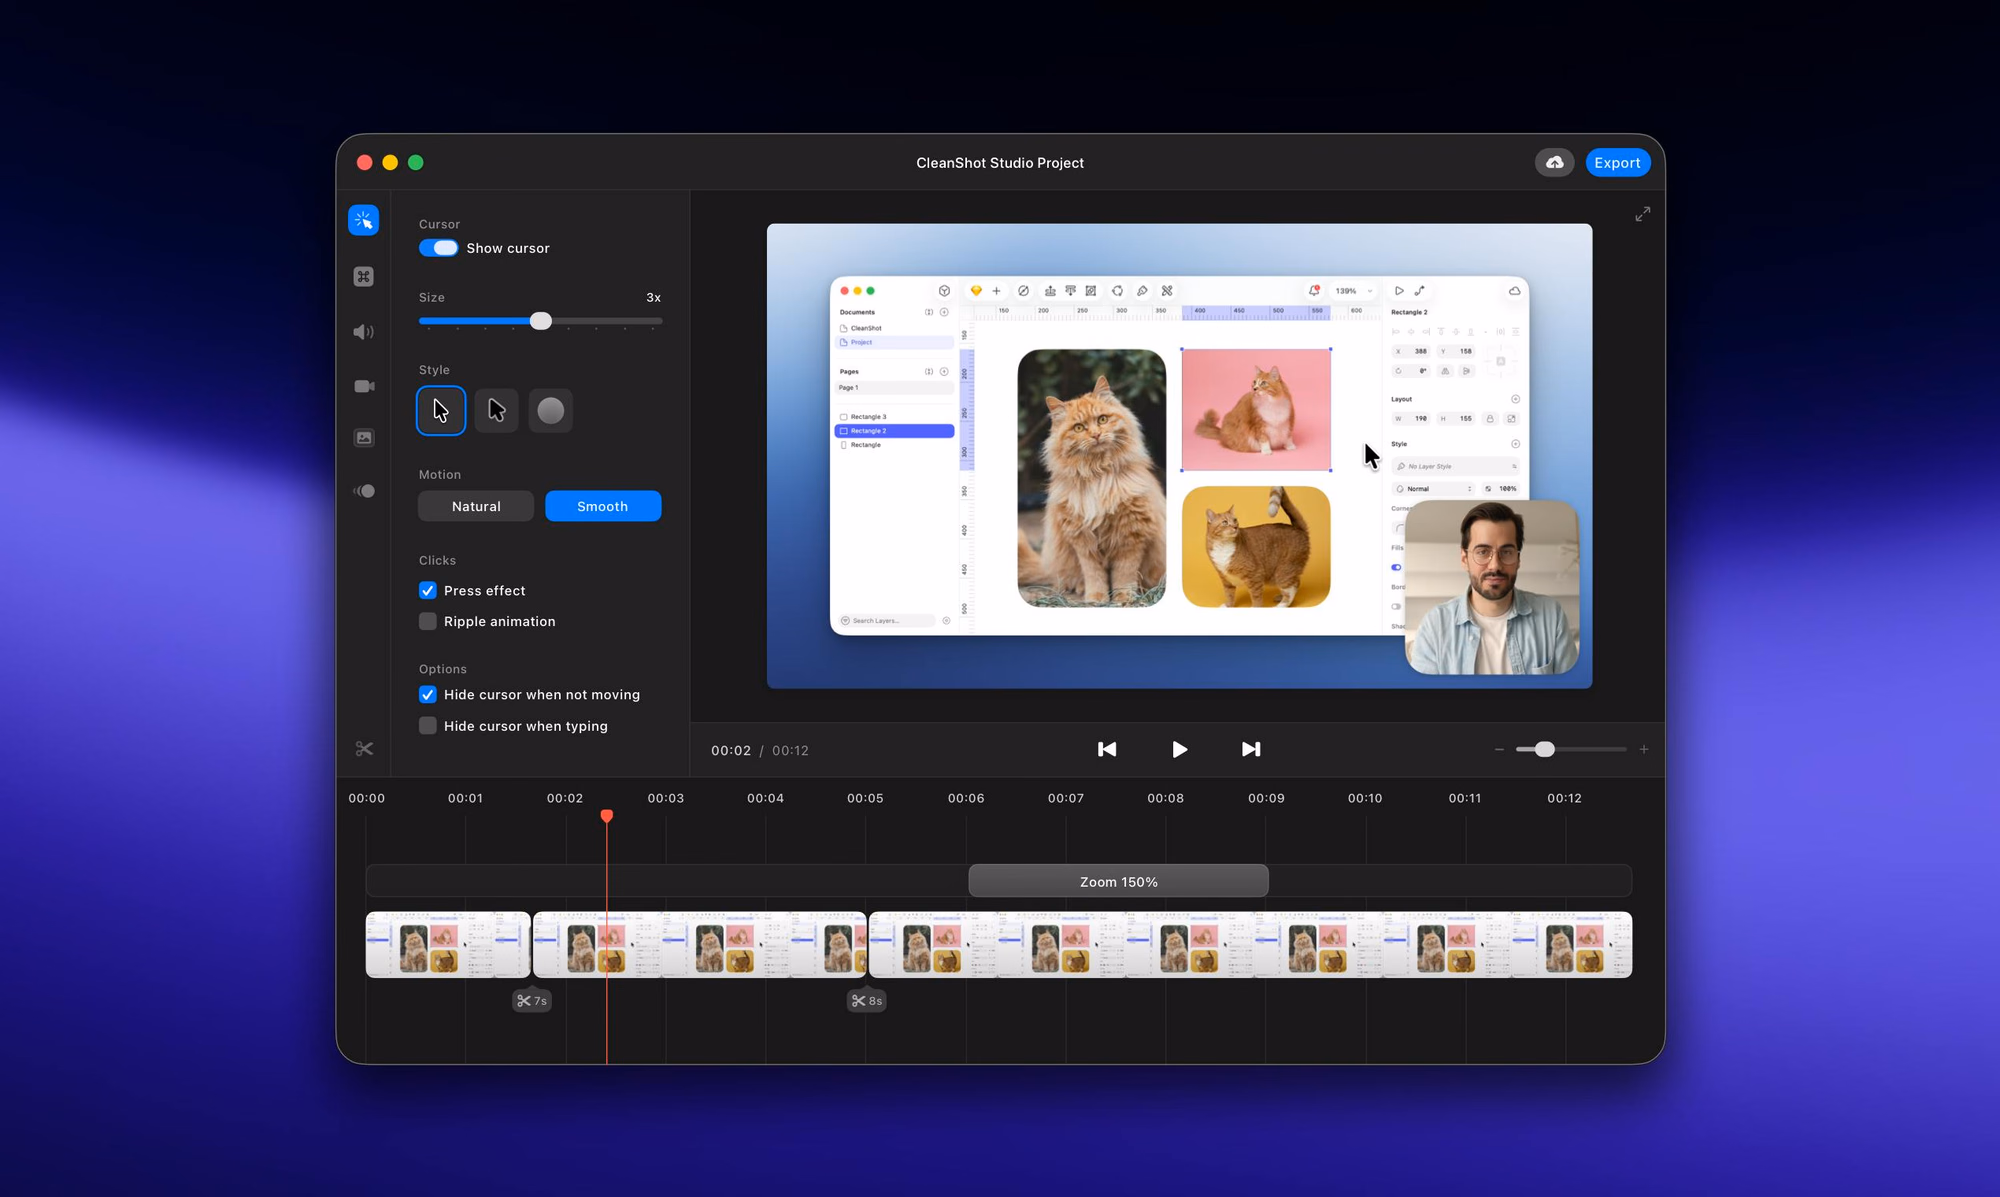The height and width of the screenshot is (1197, 2000).
Task: Skip to the end of video
Action: (x=1251, y=750)
